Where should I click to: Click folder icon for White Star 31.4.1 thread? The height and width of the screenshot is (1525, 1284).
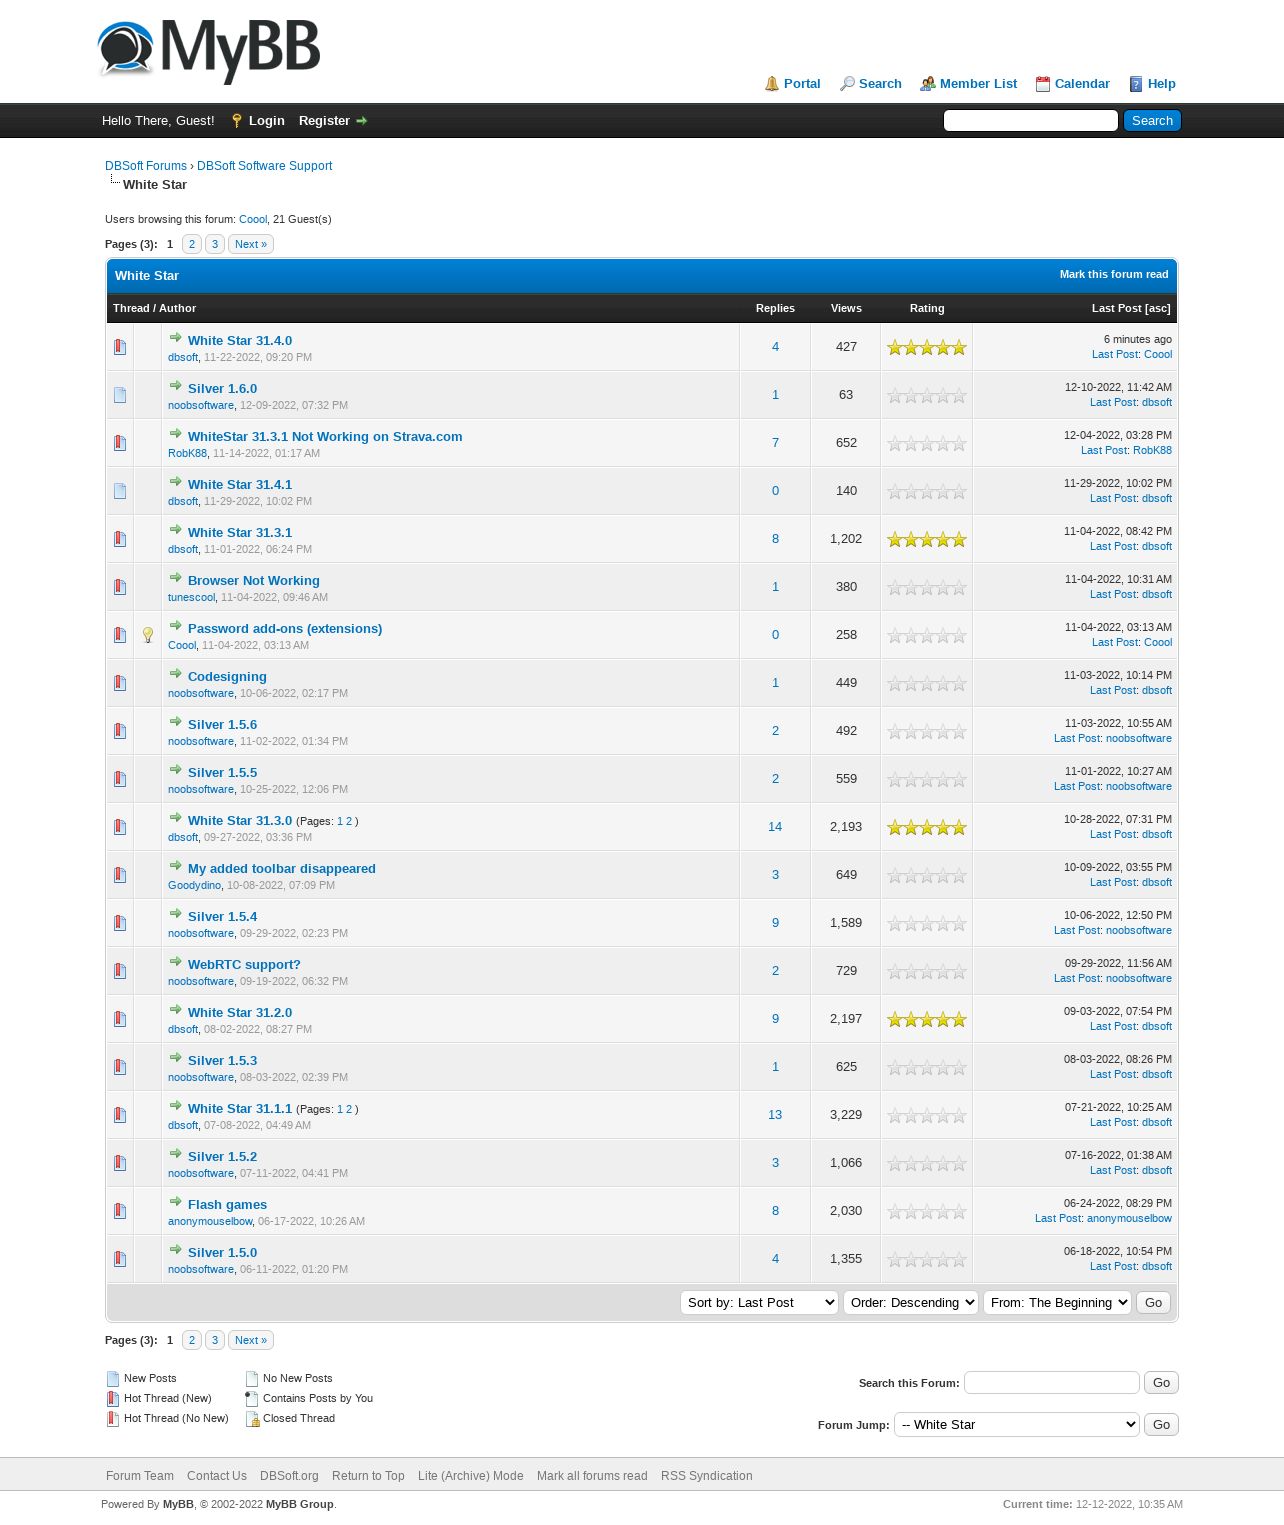pos(120,491)
